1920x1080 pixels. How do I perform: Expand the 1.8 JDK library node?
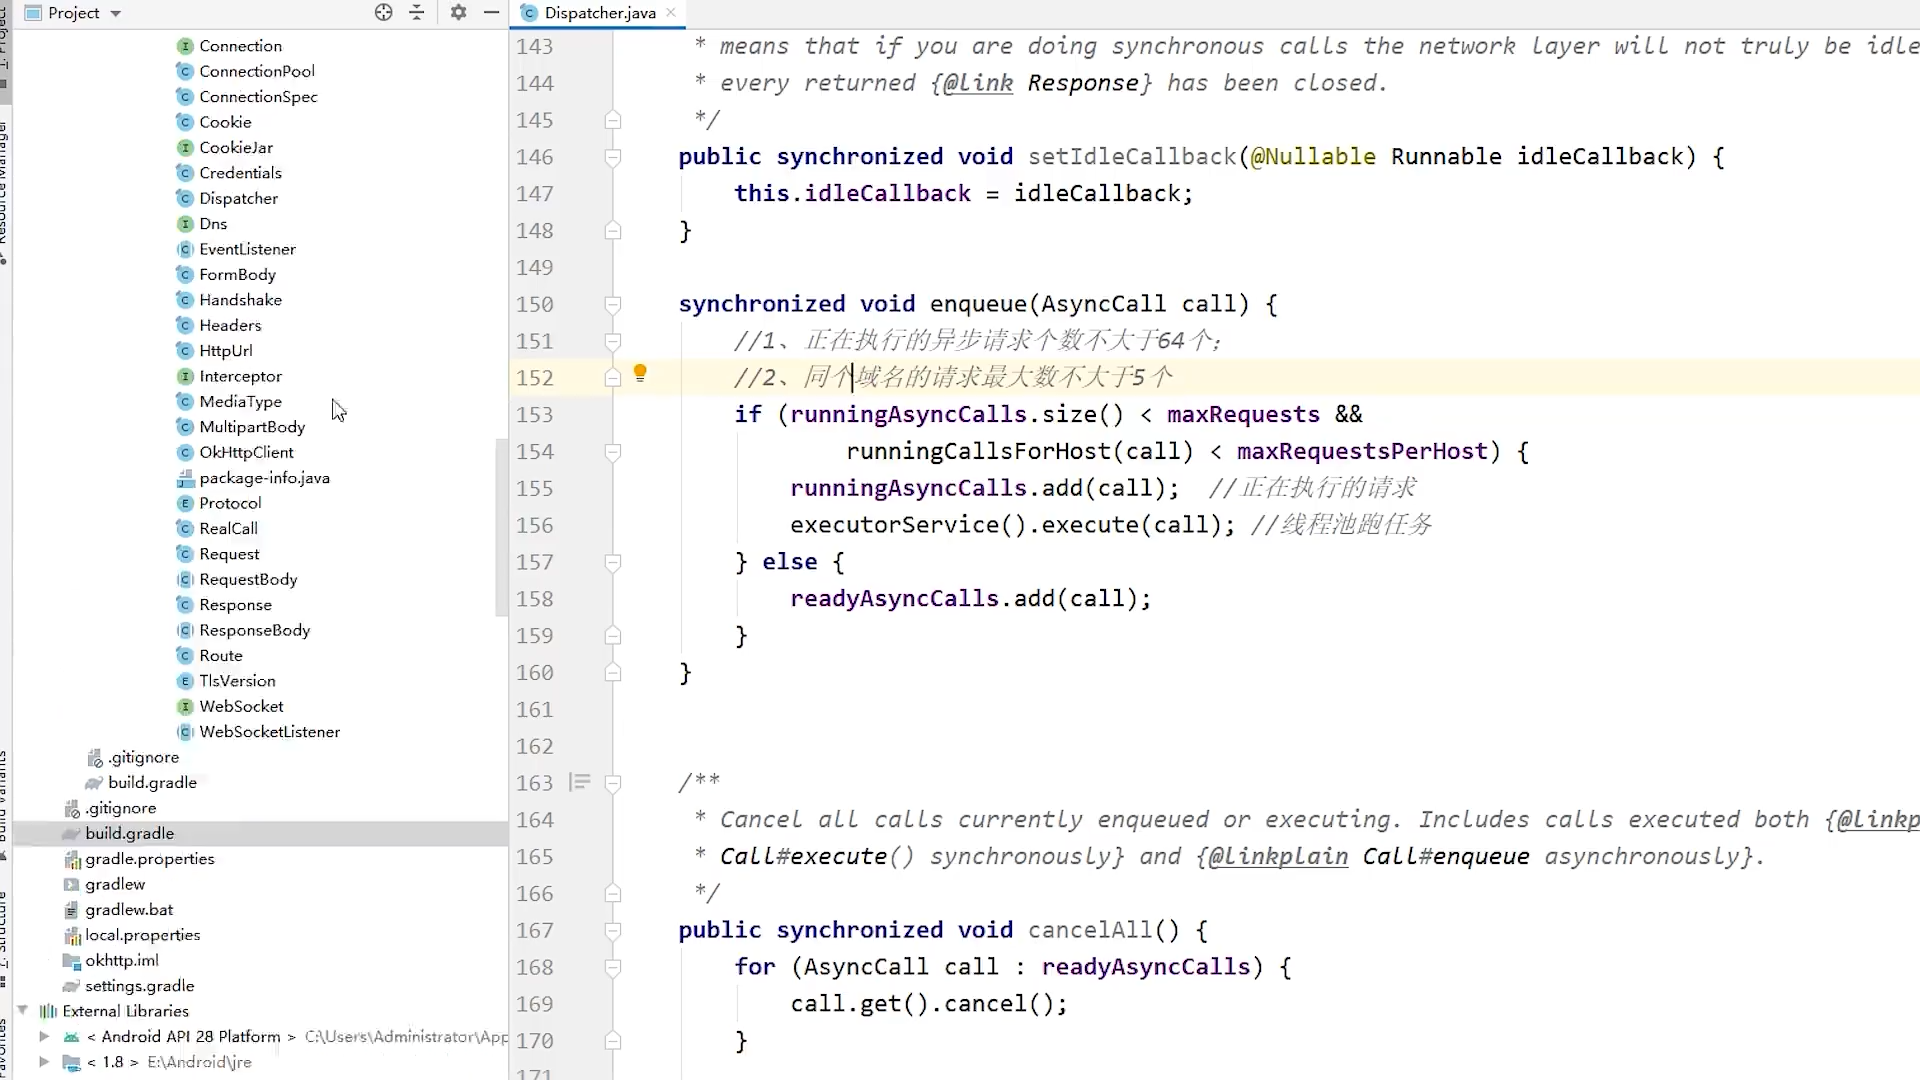click(x=44, y=1062)
